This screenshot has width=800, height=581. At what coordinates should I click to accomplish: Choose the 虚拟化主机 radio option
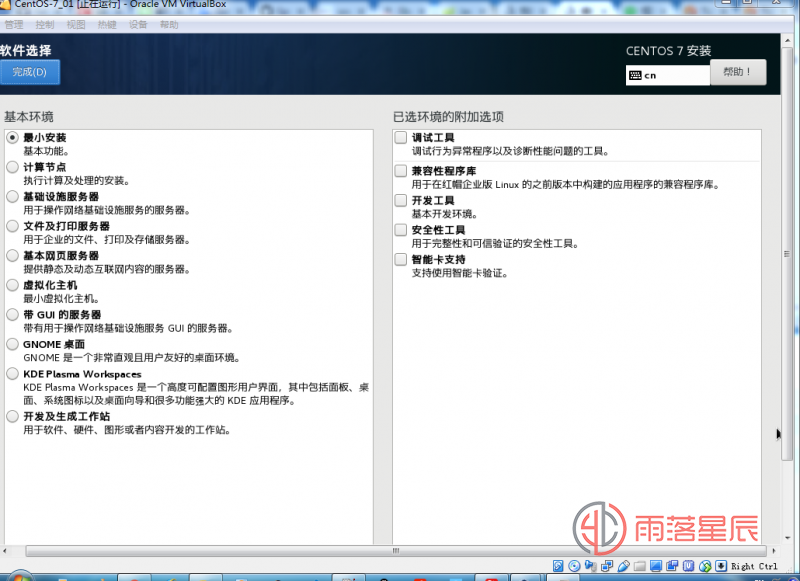coord(13,285)
